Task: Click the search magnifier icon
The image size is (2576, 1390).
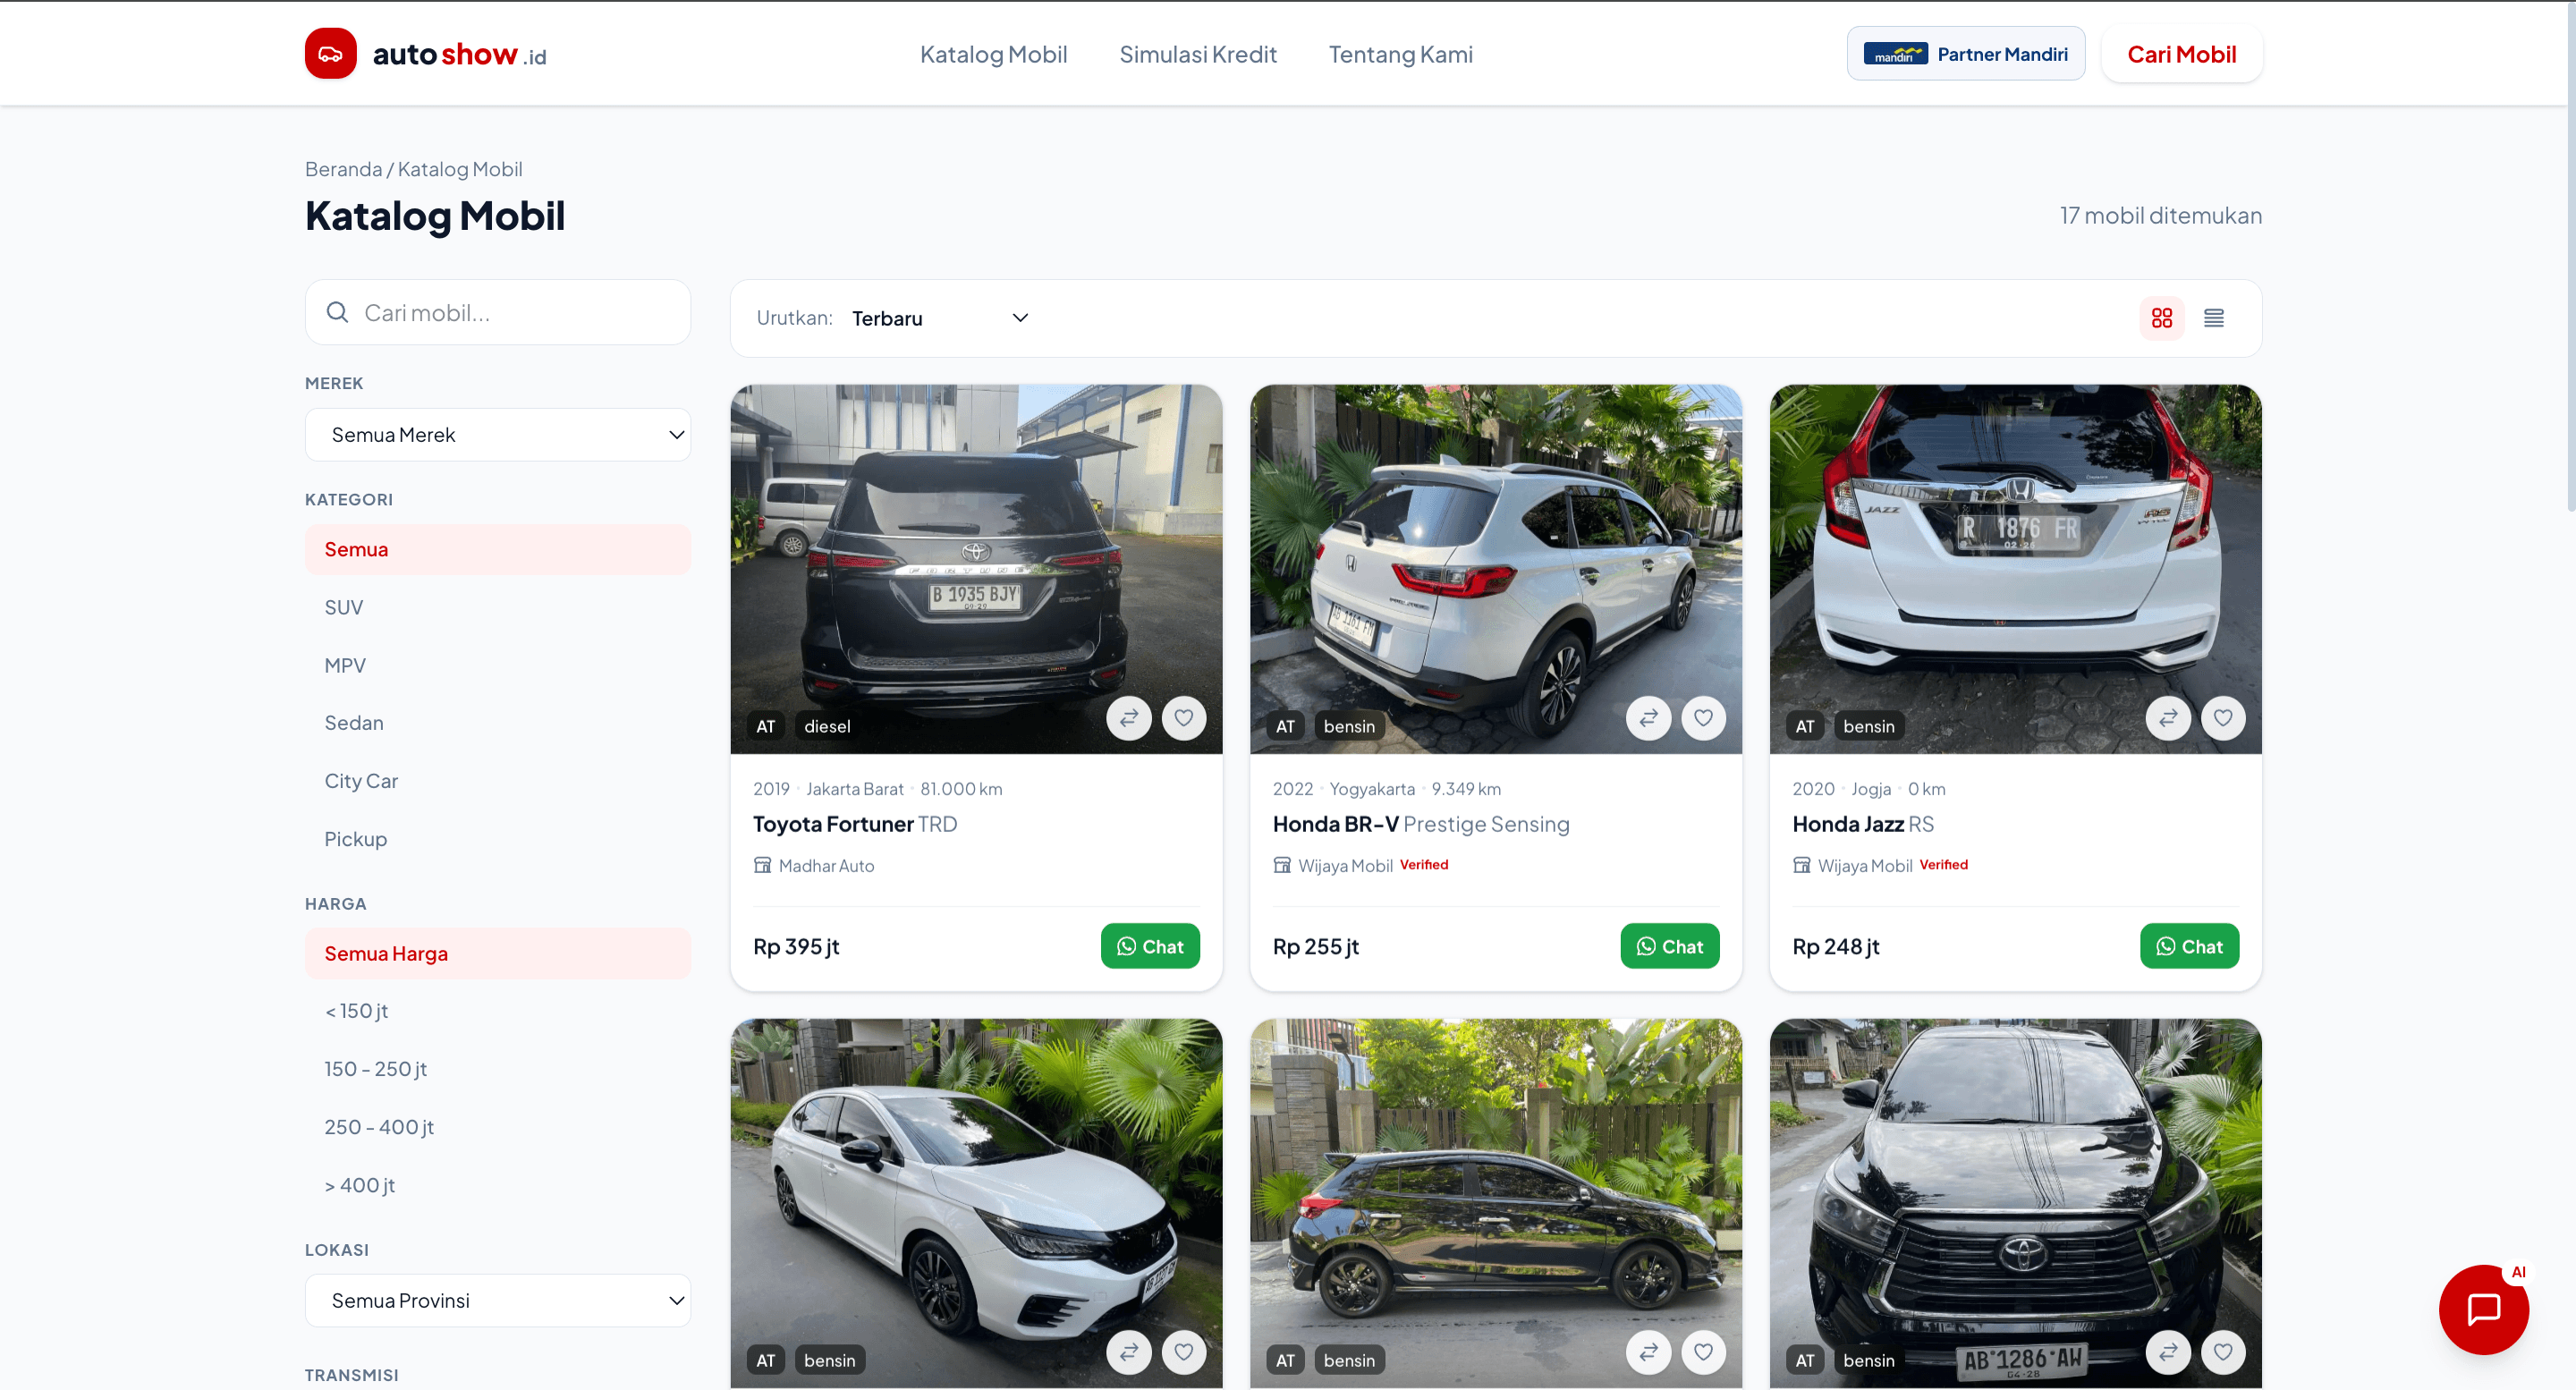Action: pyautogui.click(x=338, y=313)
